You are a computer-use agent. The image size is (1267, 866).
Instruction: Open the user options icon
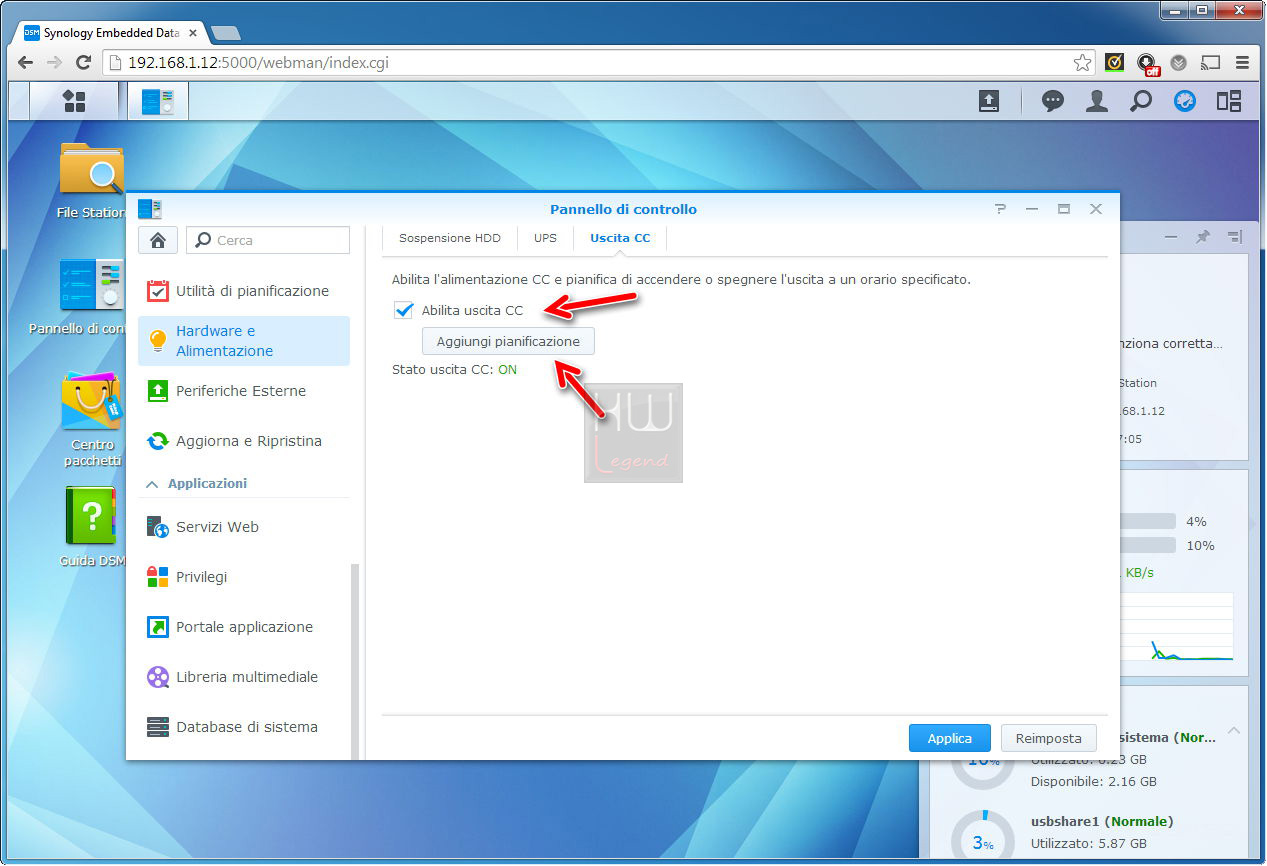point(1097,101)
